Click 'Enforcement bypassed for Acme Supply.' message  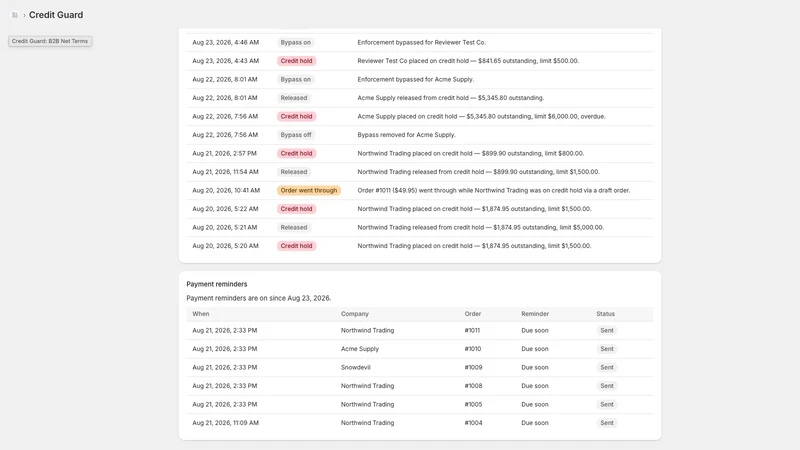click(x=415, y=80)
